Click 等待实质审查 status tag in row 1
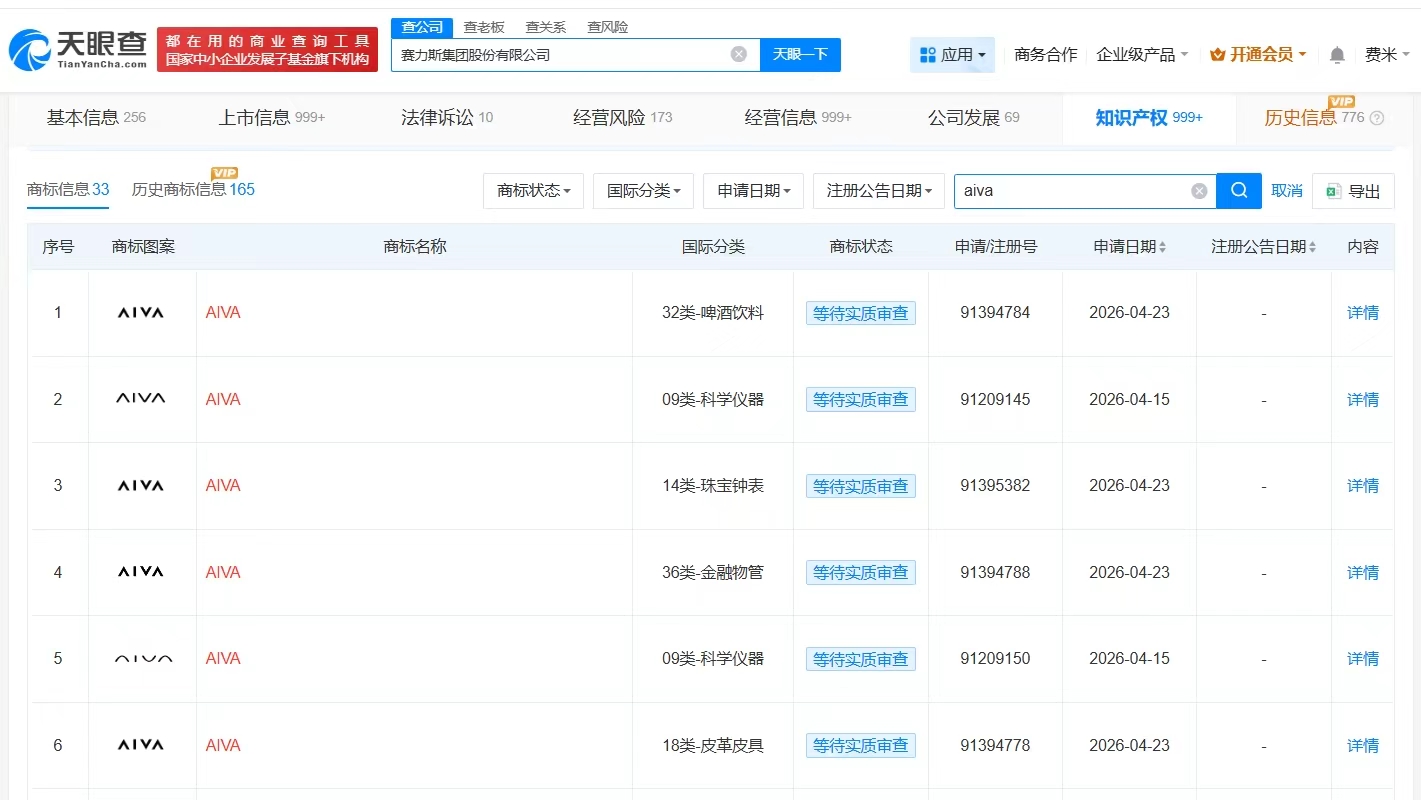 [861, 313]
